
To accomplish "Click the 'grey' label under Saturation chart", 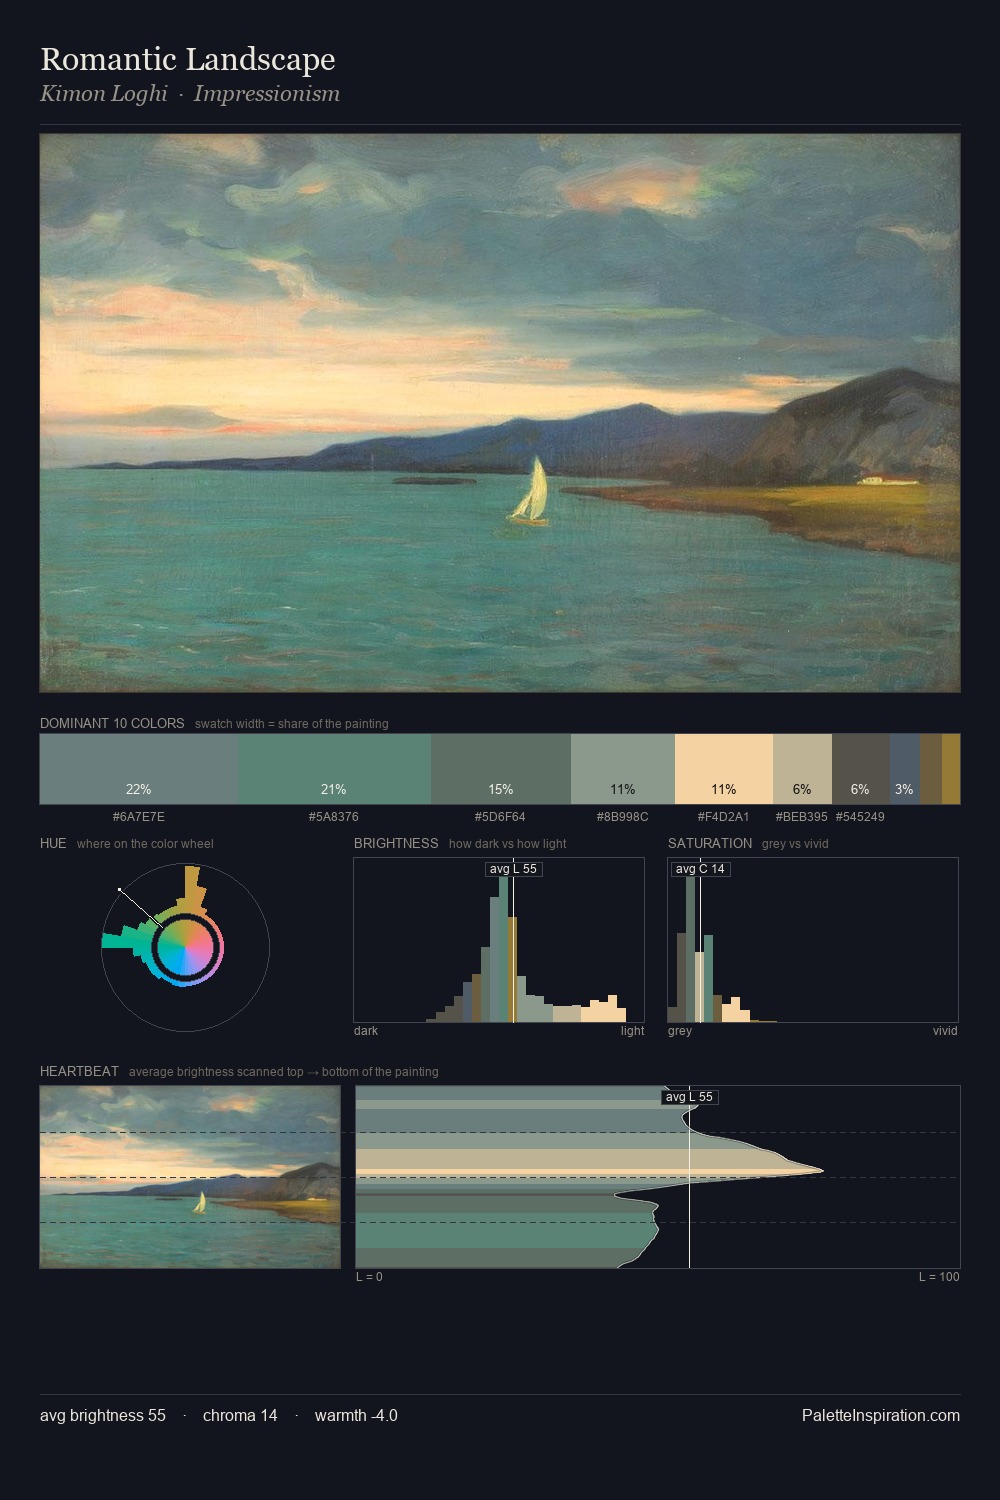I will tap(680, 1031).
